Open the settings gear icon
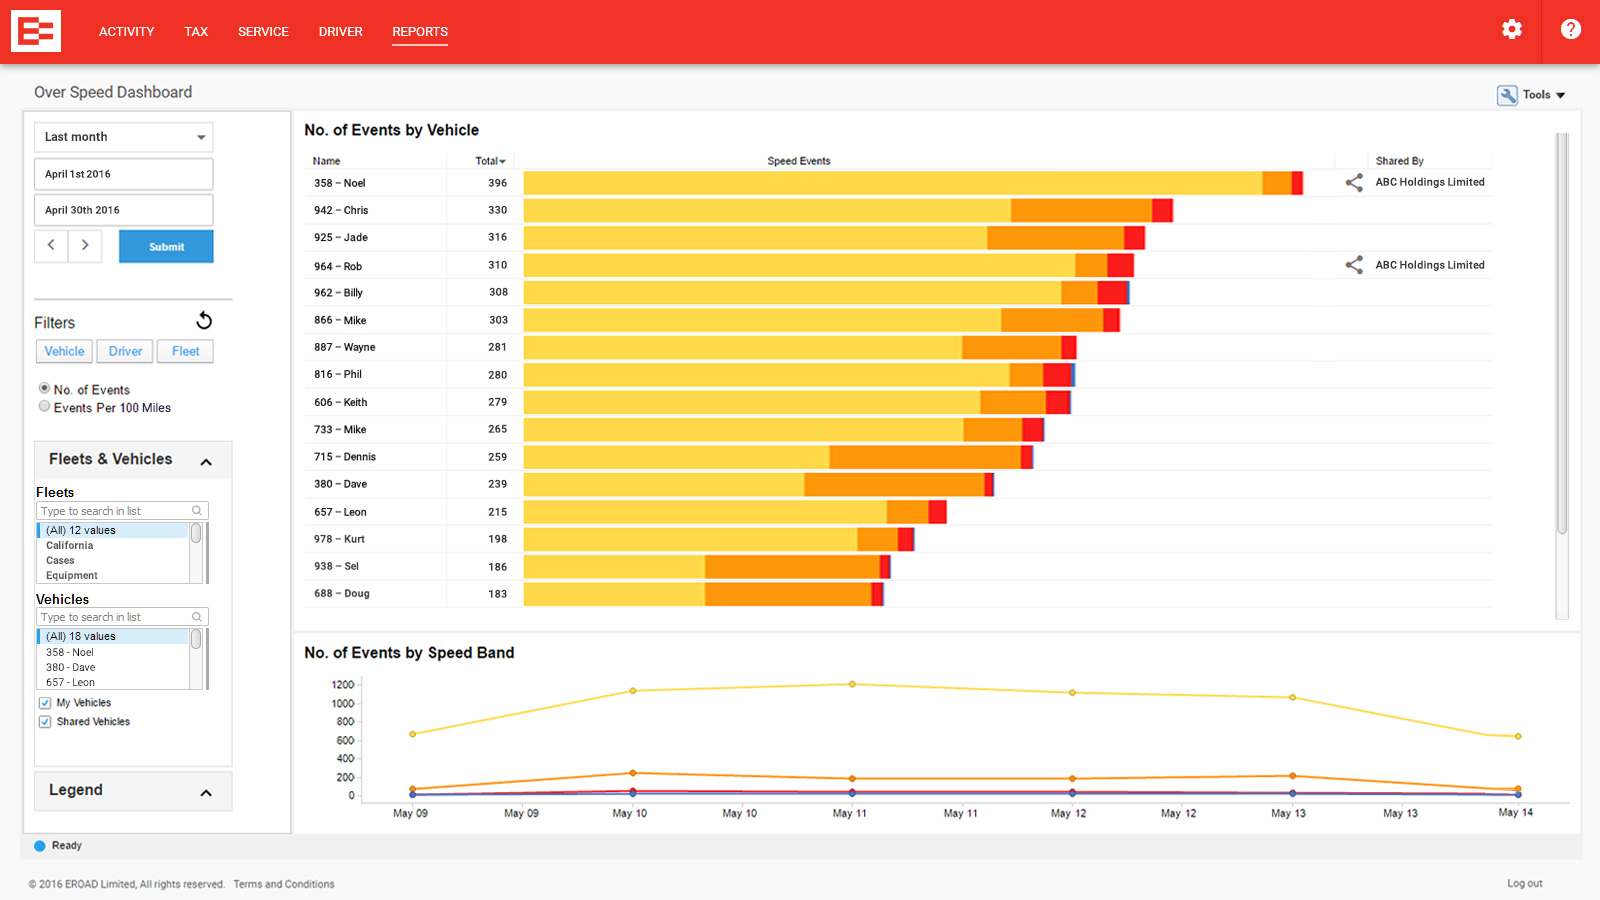The image size is (1600, 900). pos(1511,29)
